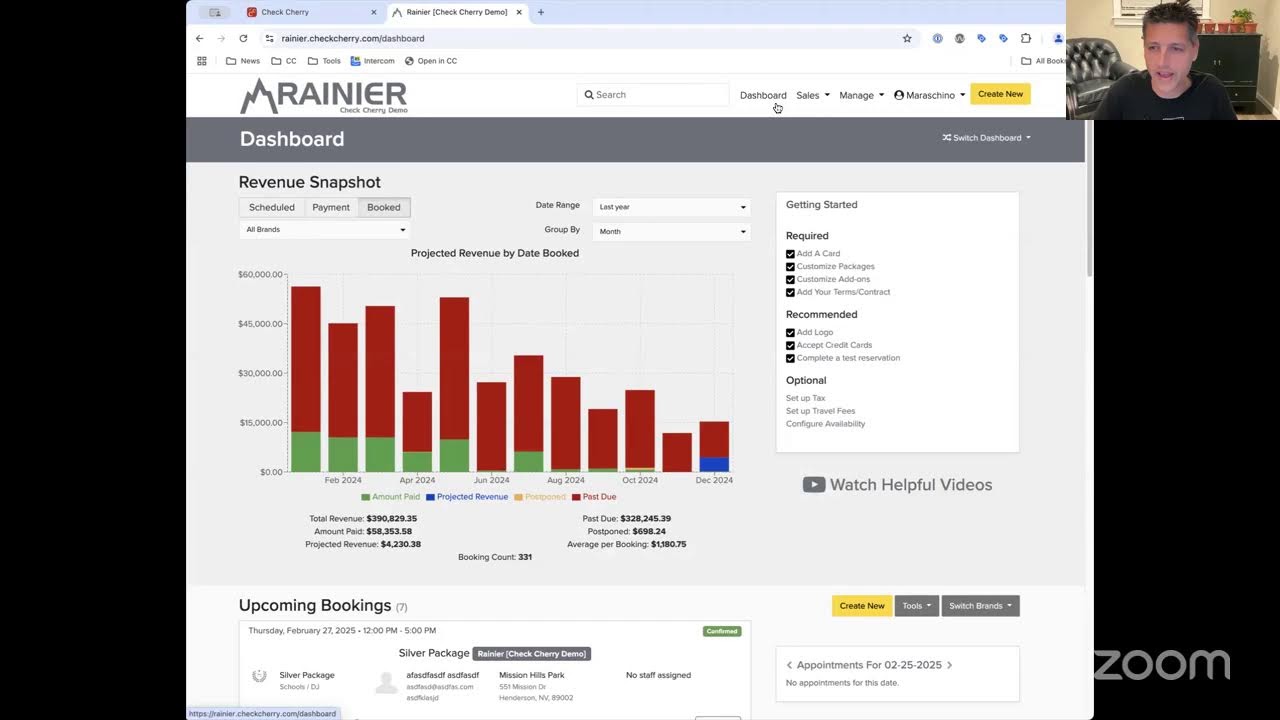Toggle Past Due legend swatch

point(576,497)
